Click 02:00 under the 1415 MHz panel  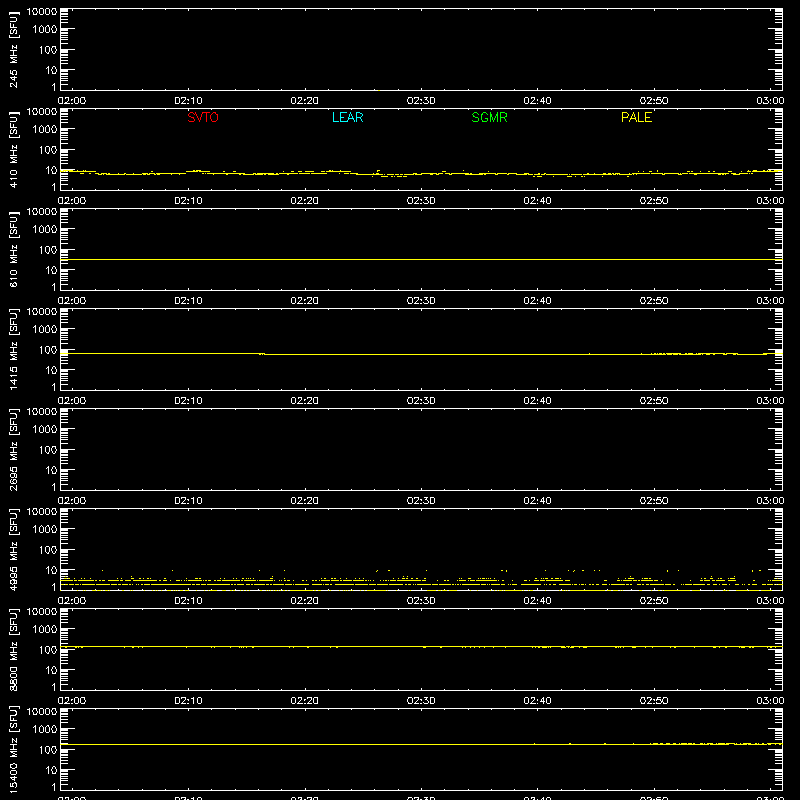(72, 401)
